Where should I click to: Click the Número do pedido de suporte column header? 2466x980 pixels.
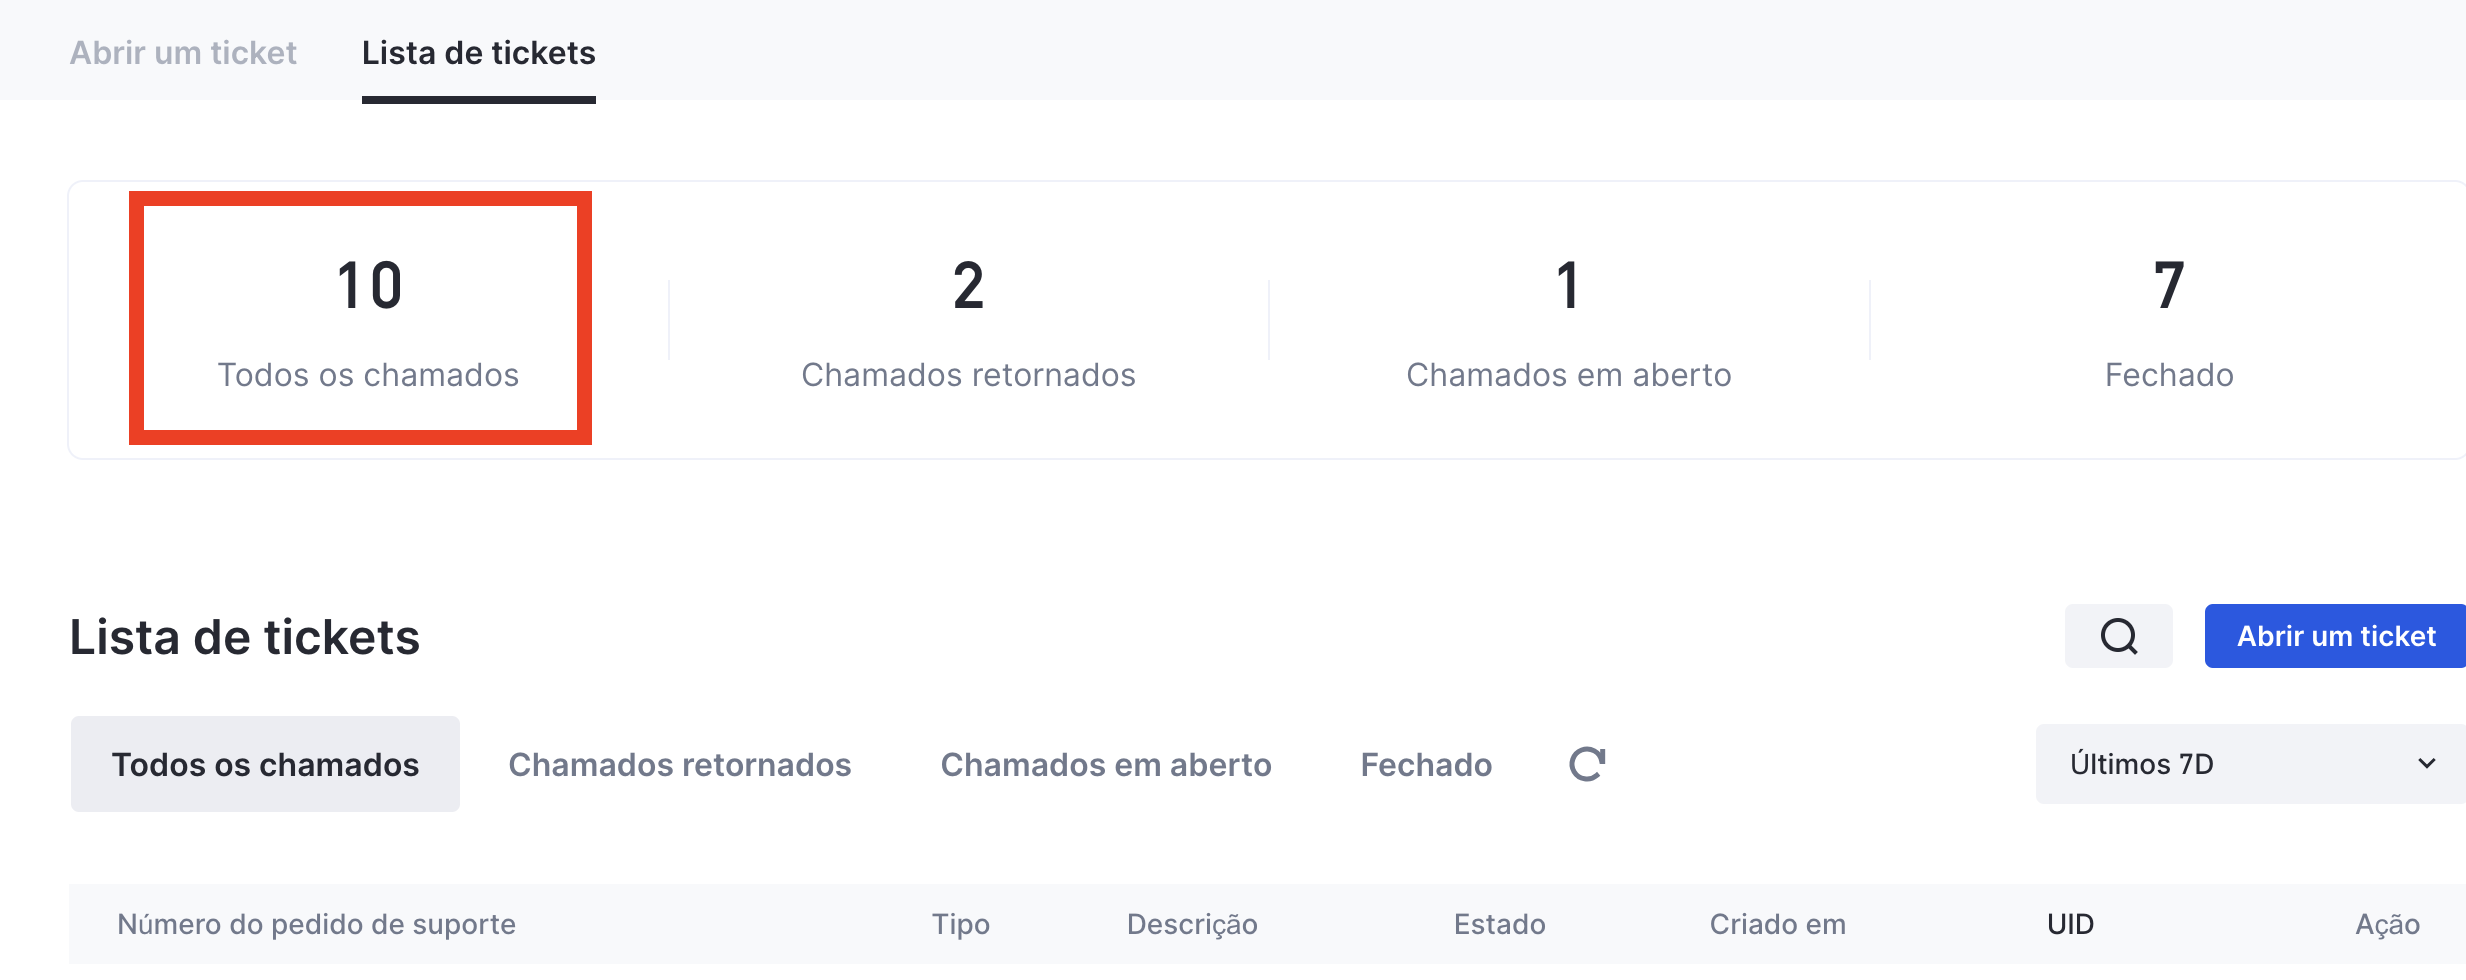(316, 924)
